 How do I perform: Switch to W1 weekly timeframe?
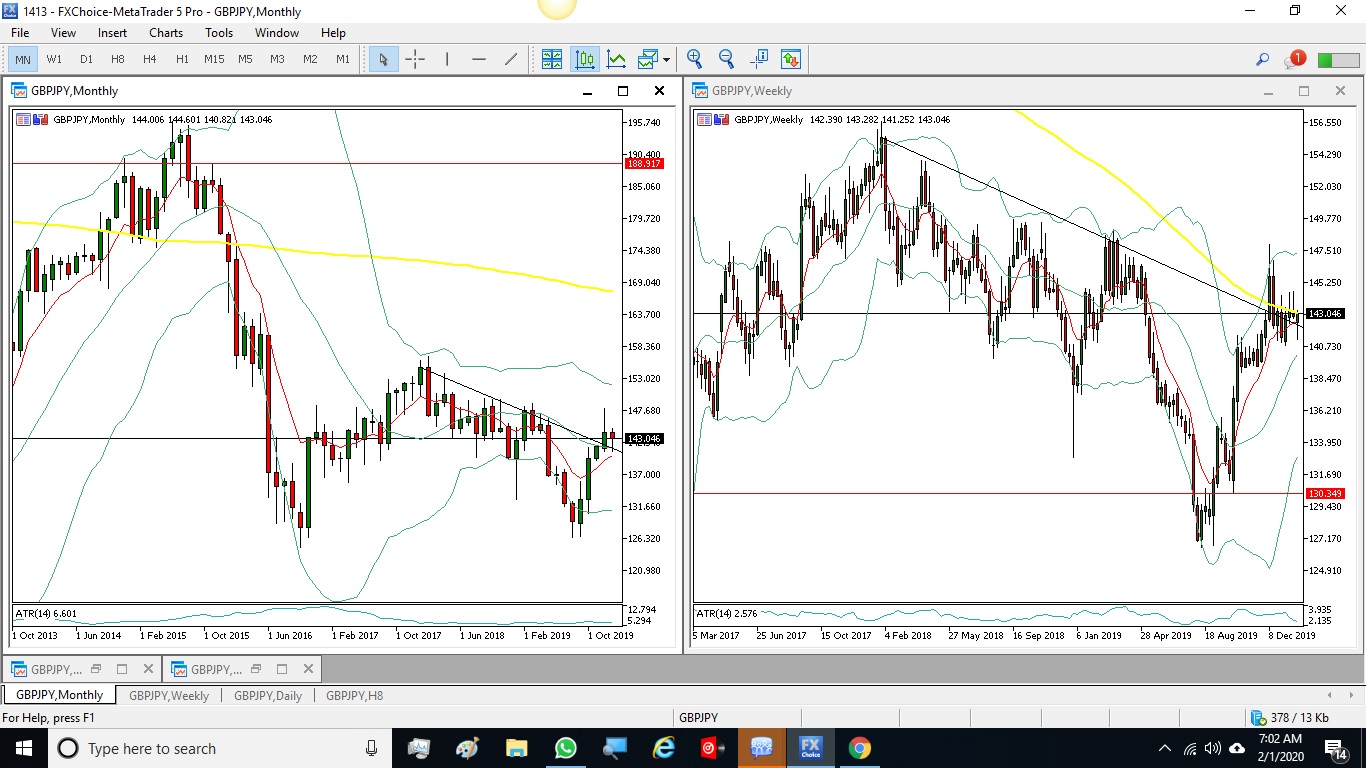point(54,60)
